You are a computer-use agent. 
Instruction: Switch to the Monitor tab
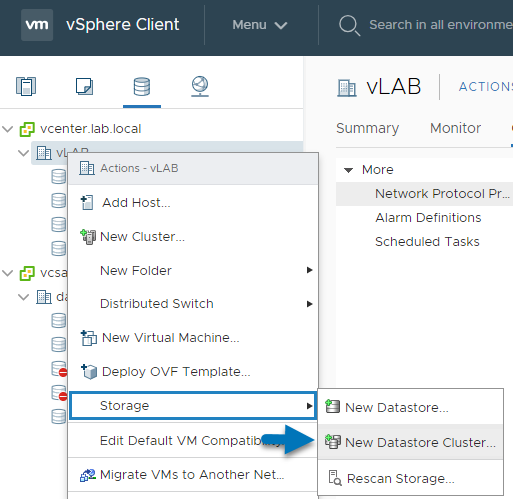455,128
